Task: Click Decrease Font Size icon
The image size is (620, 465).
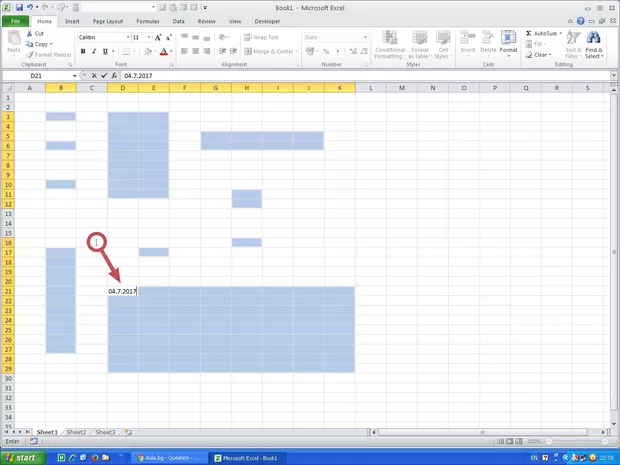Action: tap(168, 38)
